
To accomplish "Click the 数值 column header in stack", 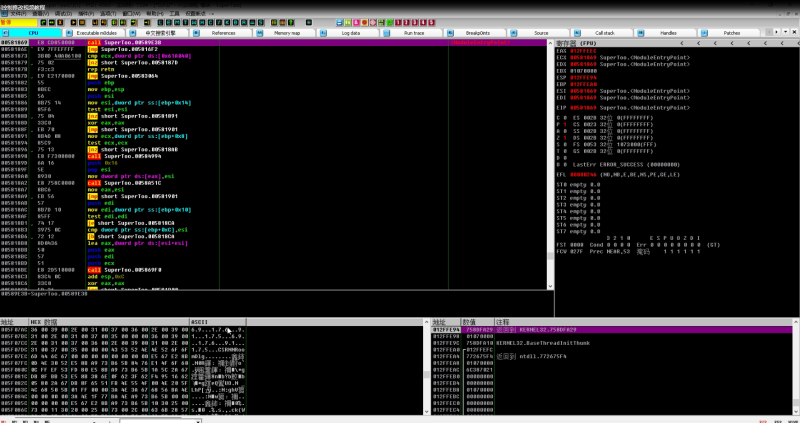I will point(478,322).
